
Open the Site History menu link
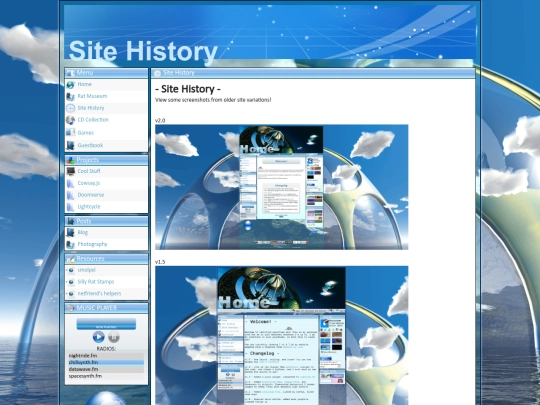91,108
